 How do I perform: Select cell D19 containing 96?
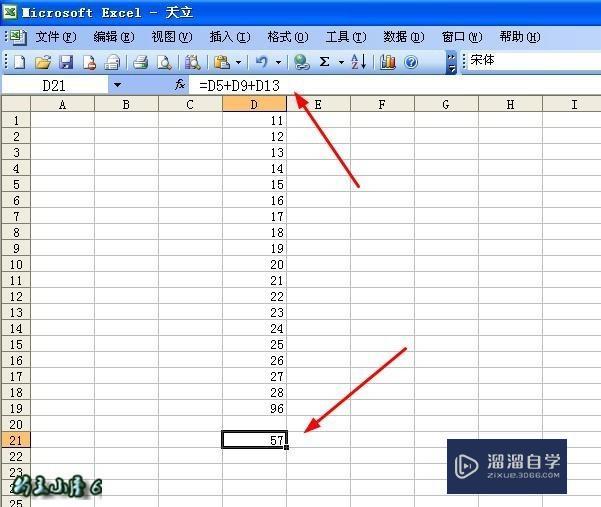[254, 408]
